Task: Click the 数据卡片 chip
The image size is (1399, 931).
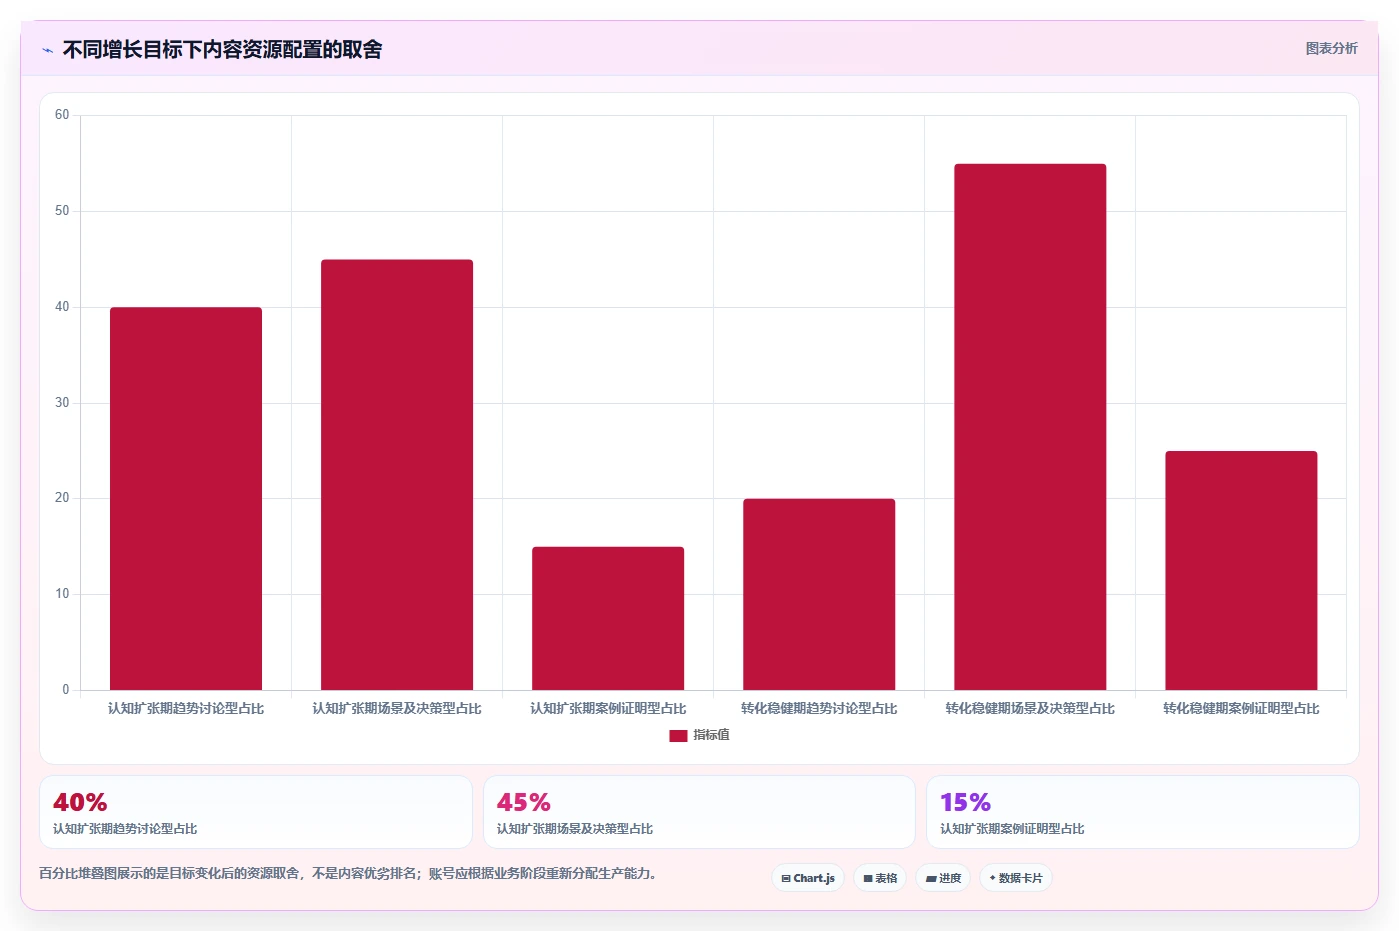Action: click(1016, 878)
